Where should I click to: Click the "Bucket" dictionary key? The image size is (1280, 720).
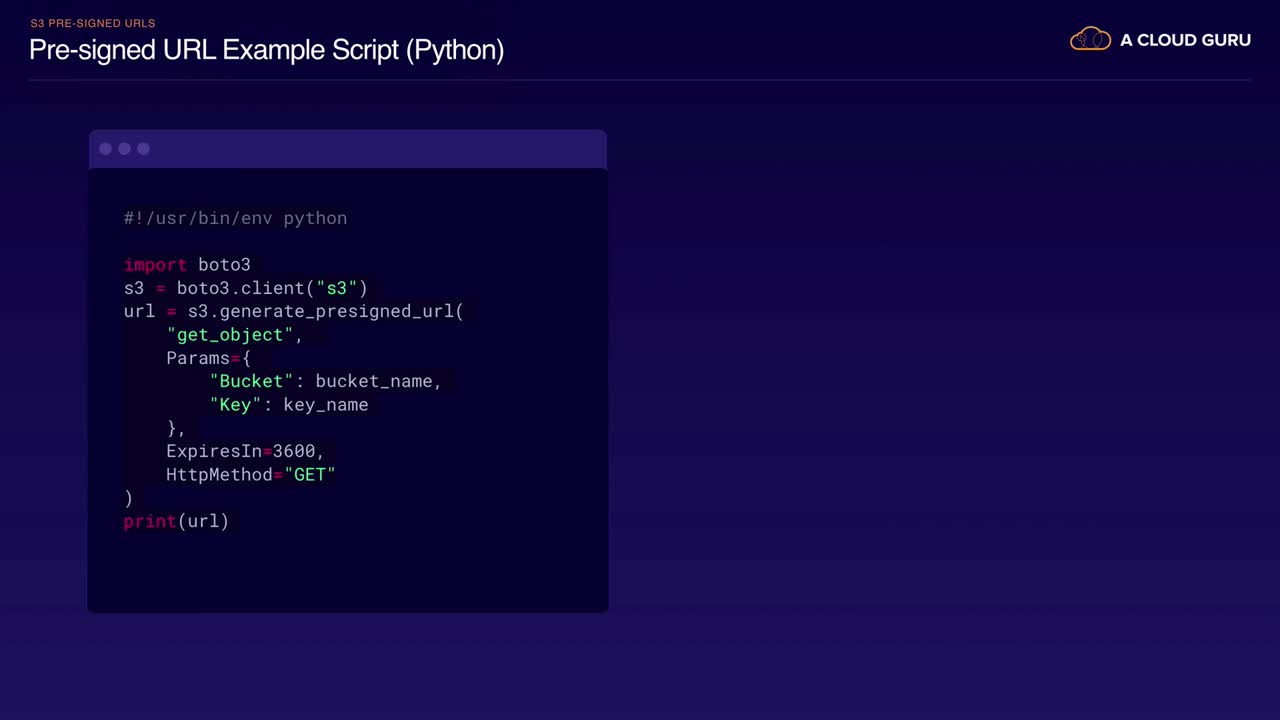(252, 381)
